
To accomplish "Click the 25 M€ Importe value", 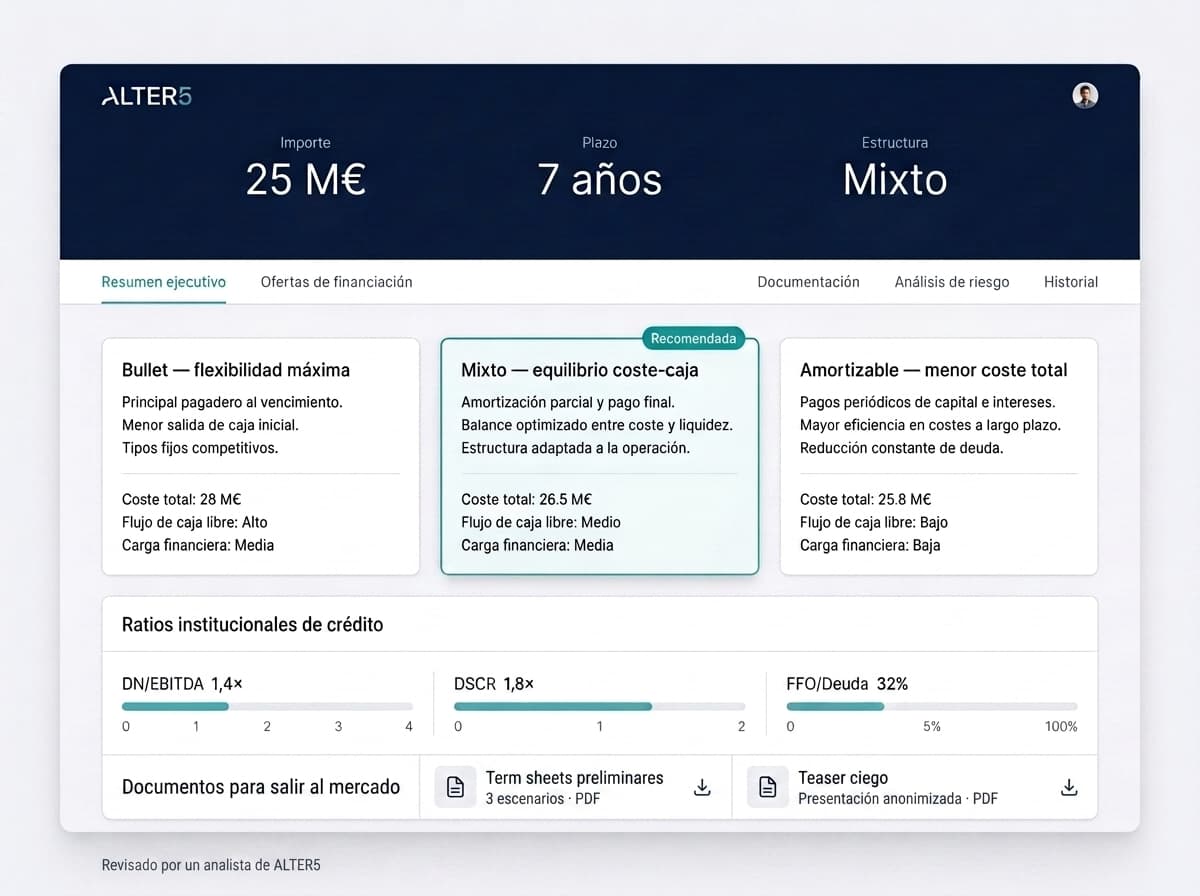I will (305, 180).
